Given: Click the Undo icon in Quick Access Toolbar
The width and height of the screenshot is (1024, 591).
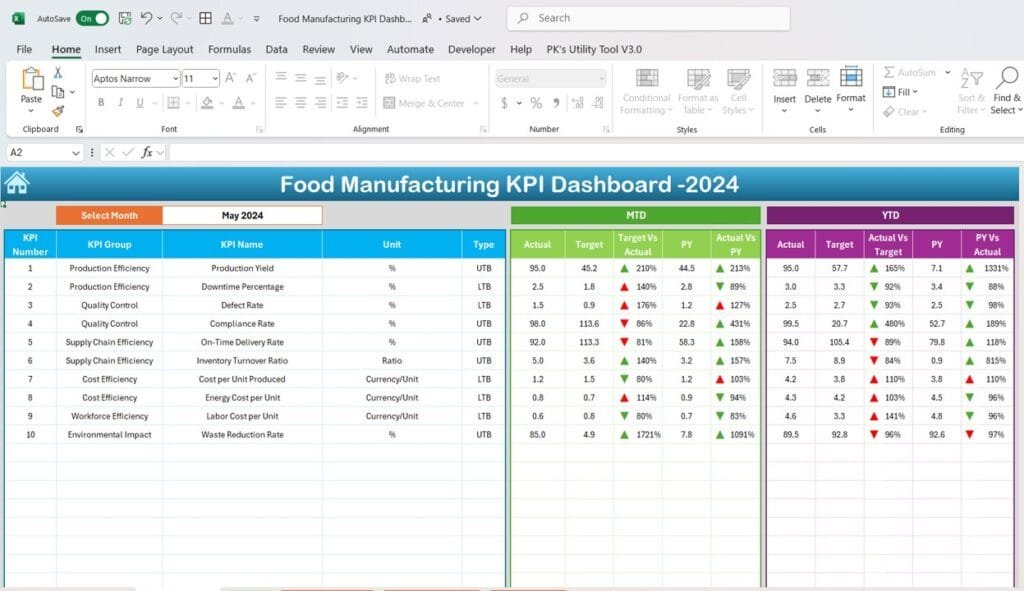Looking at the screenshot, I should click(x=146, y=18).
